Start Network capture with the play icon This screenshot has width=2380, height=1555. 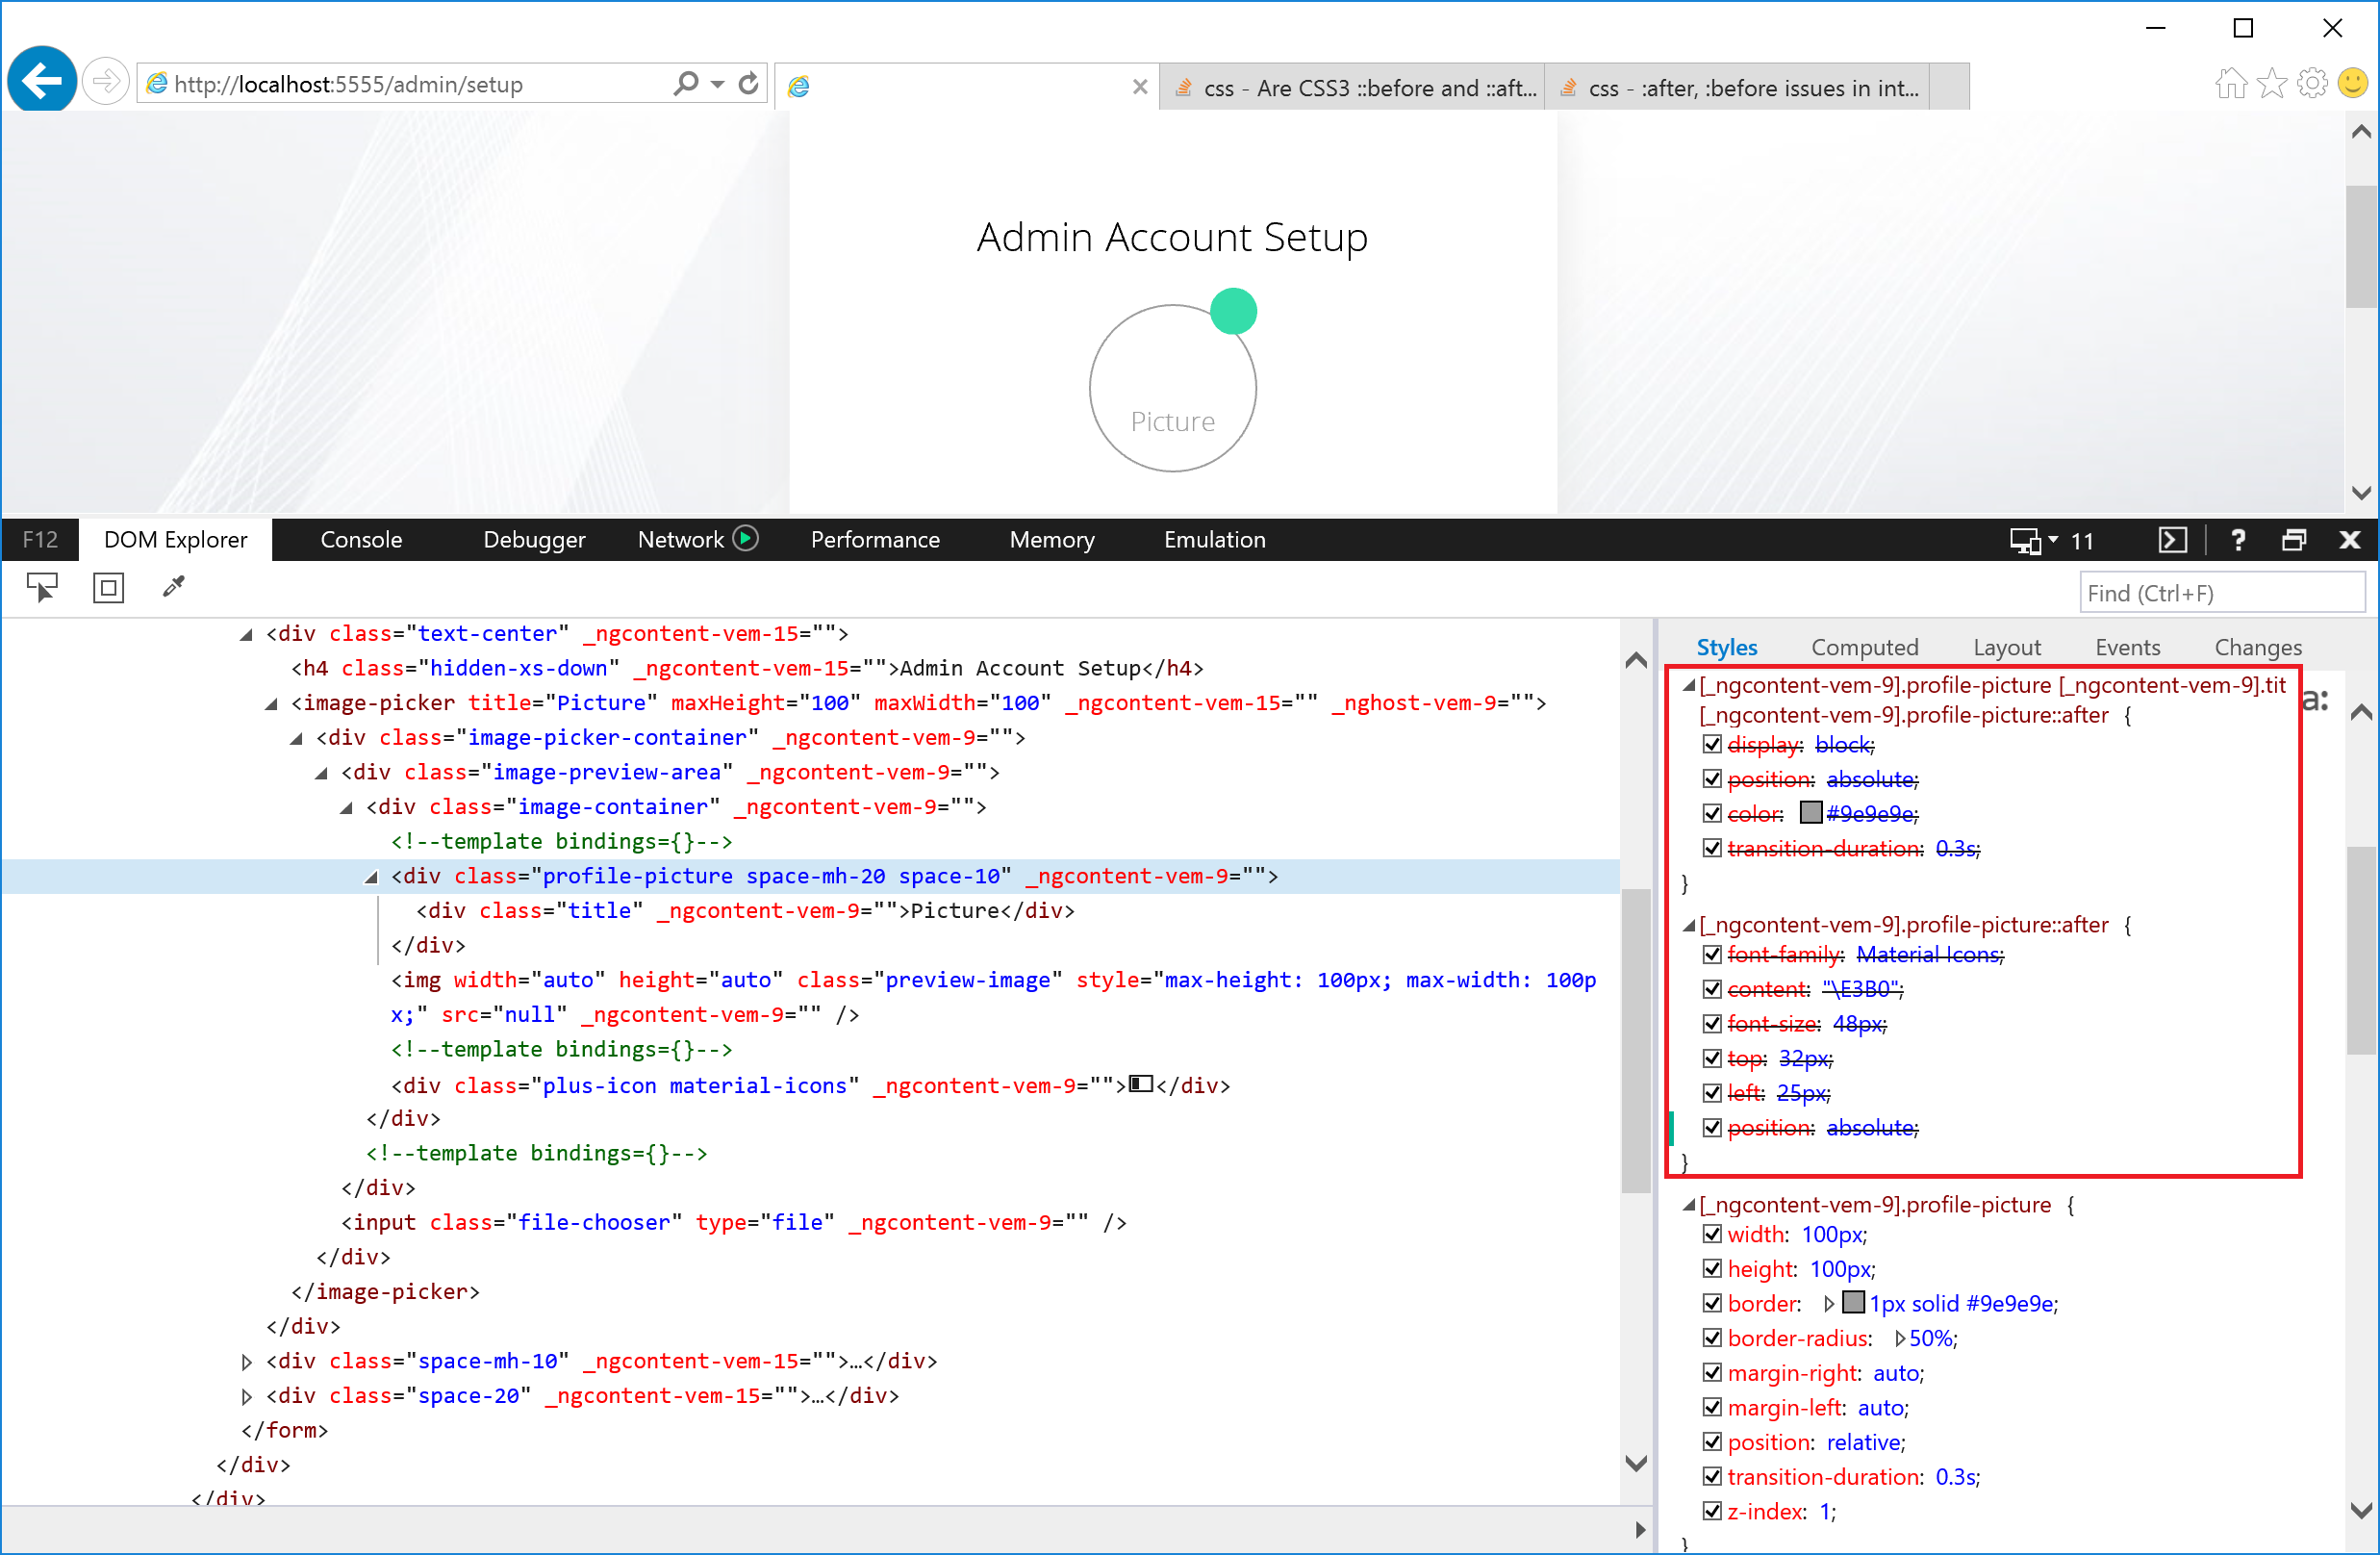(x=746, y=539)
